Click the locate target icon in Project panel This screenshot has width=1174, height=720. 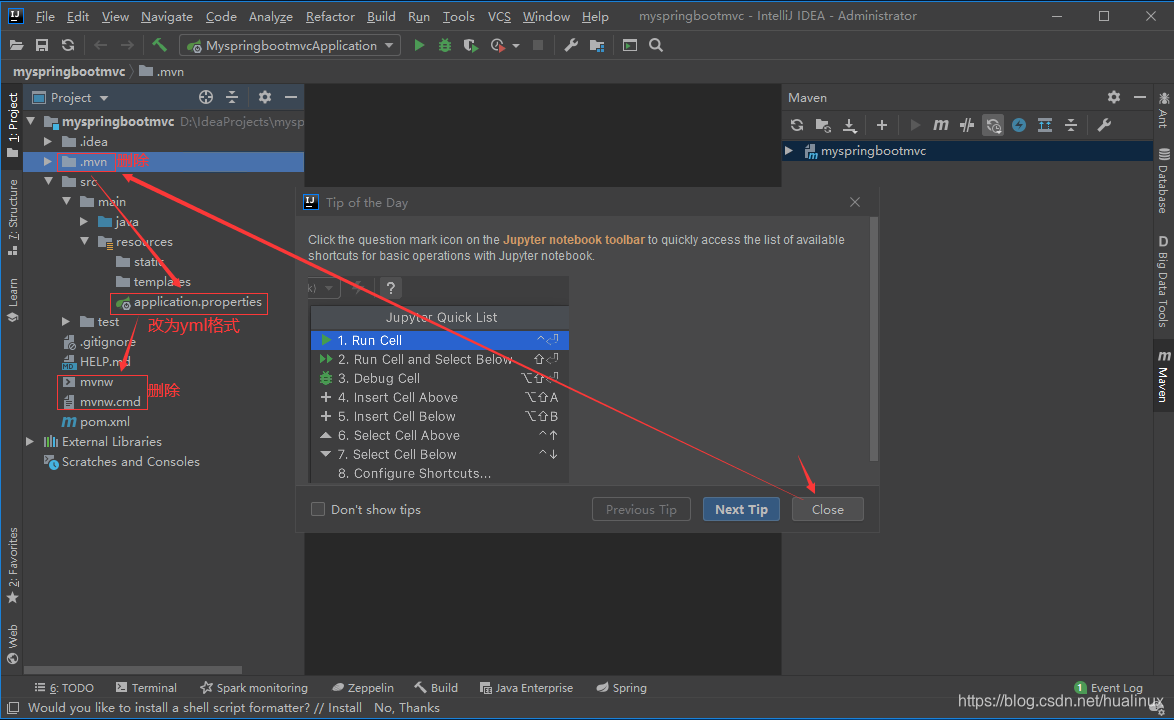[x=206, y=97]
